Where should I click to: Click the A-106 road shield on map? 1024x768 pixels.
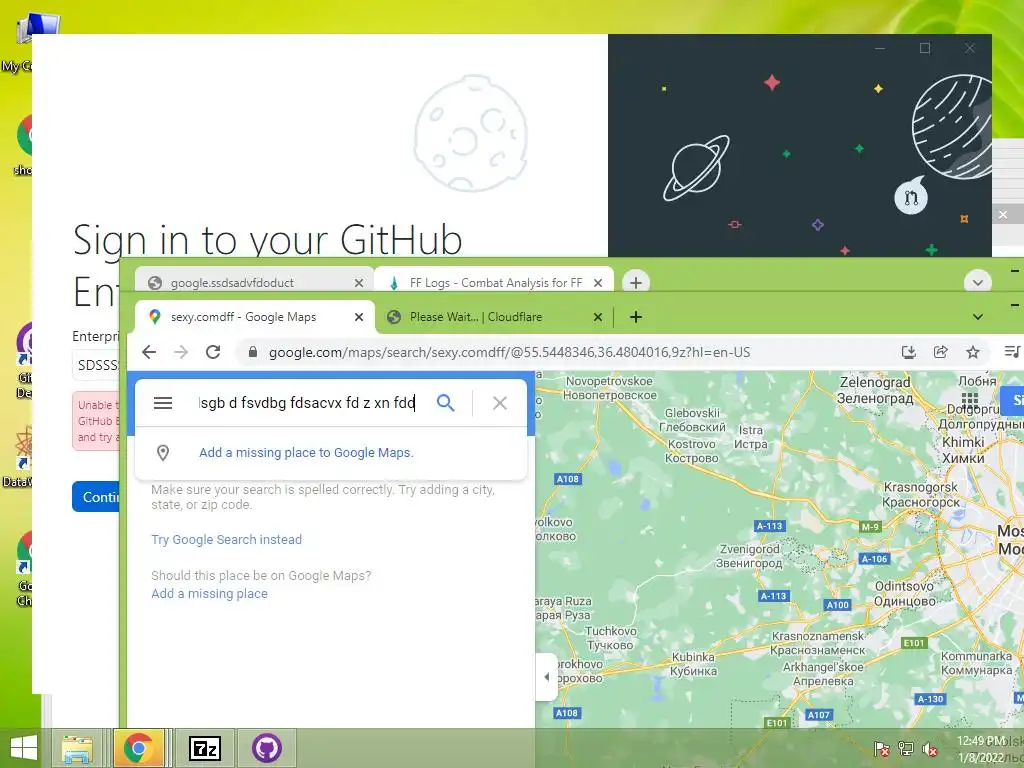pyautogui.click(x=874, y=558)
